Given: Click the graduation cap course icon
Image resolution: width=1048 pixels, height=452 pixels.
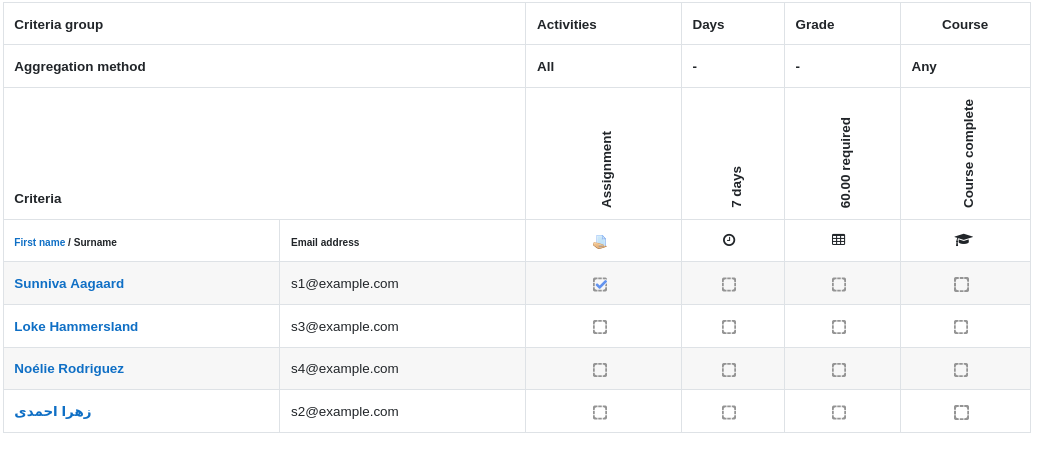Looking at the screenshot, I should click(x=963, y=239).
